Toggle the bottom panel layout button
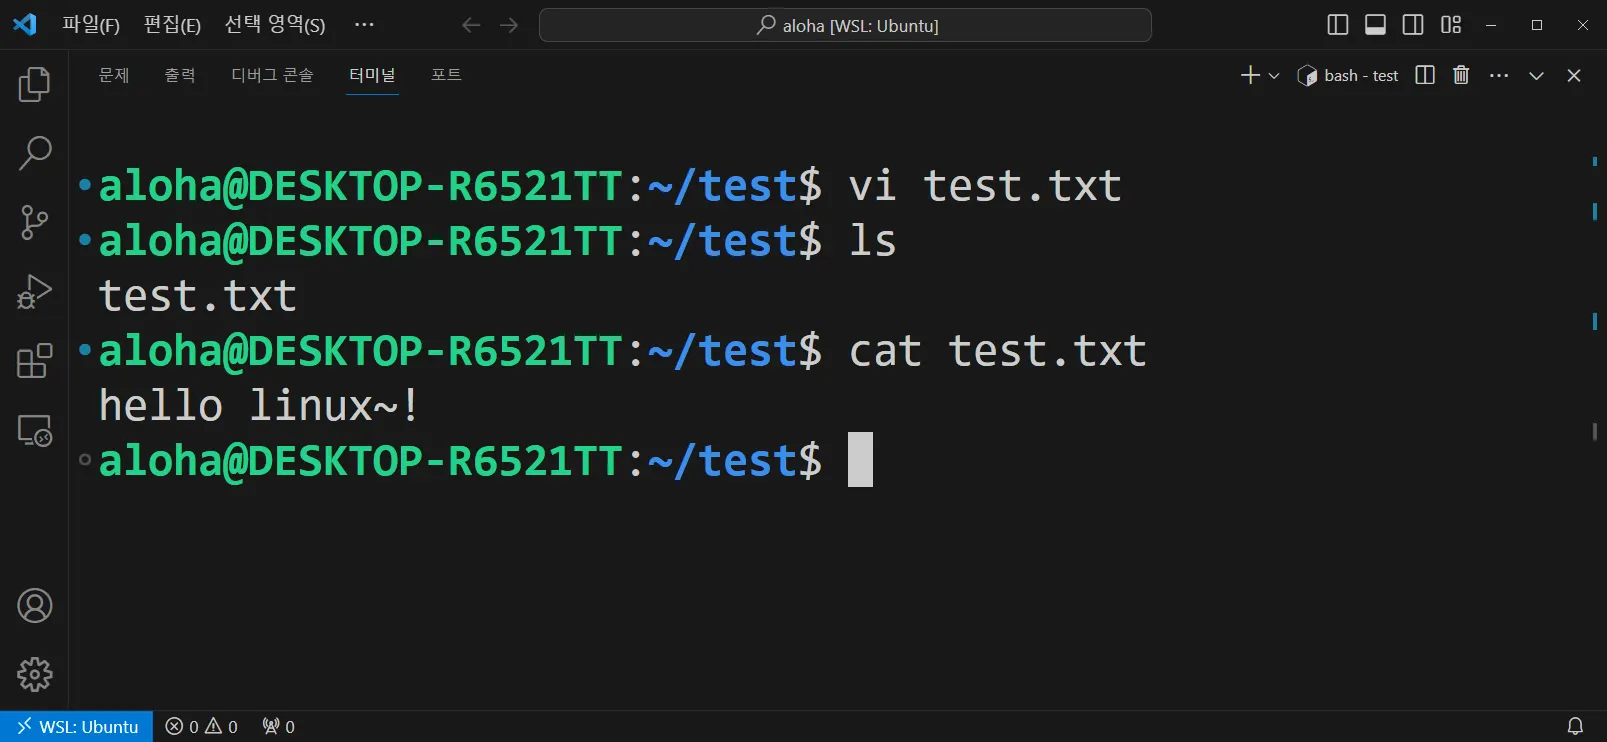The height and width of the screenshot is (742, 1607). [1375, 25]
